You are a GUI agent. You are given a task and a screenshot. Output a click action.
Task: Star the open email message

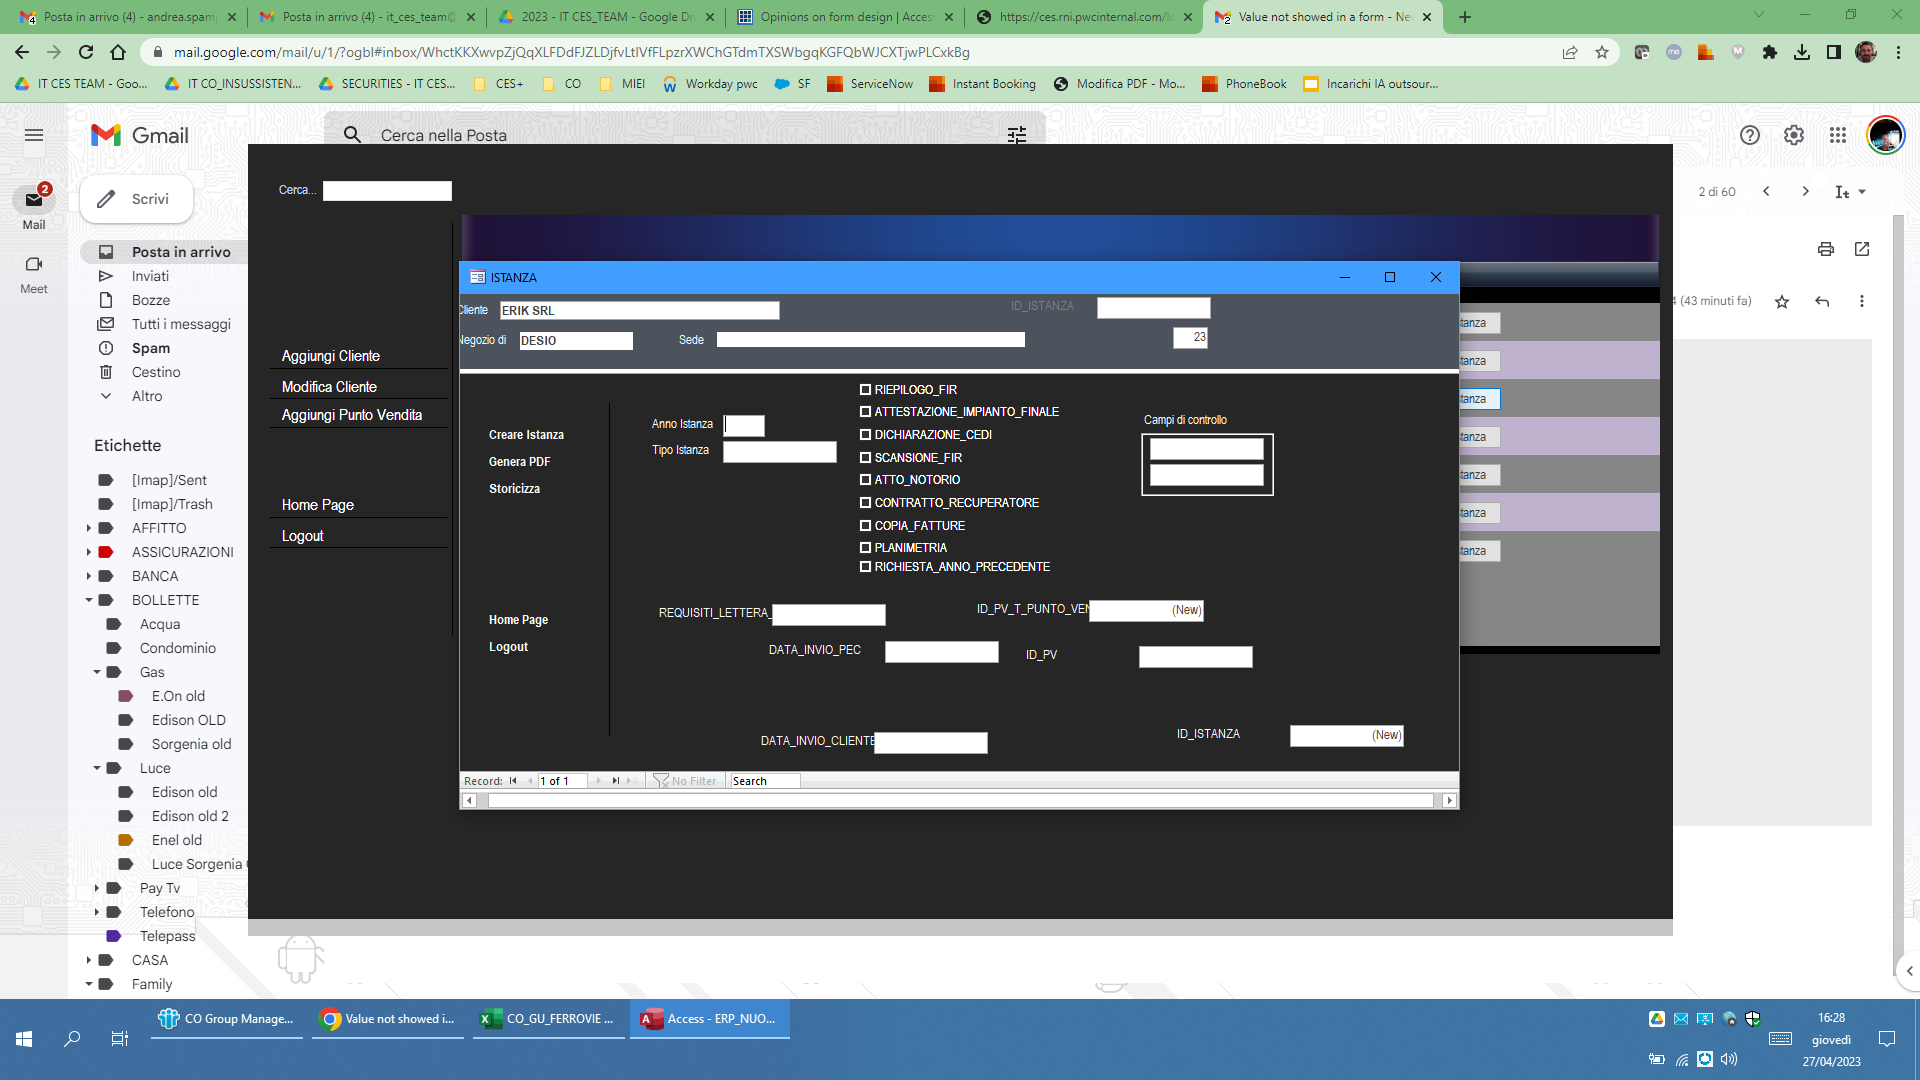[1782, 301]
